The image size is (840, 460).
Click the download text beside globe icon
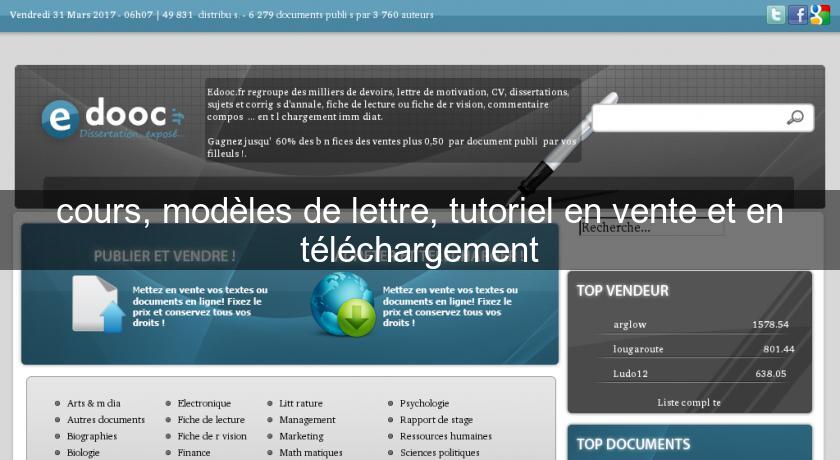[451, 306]
